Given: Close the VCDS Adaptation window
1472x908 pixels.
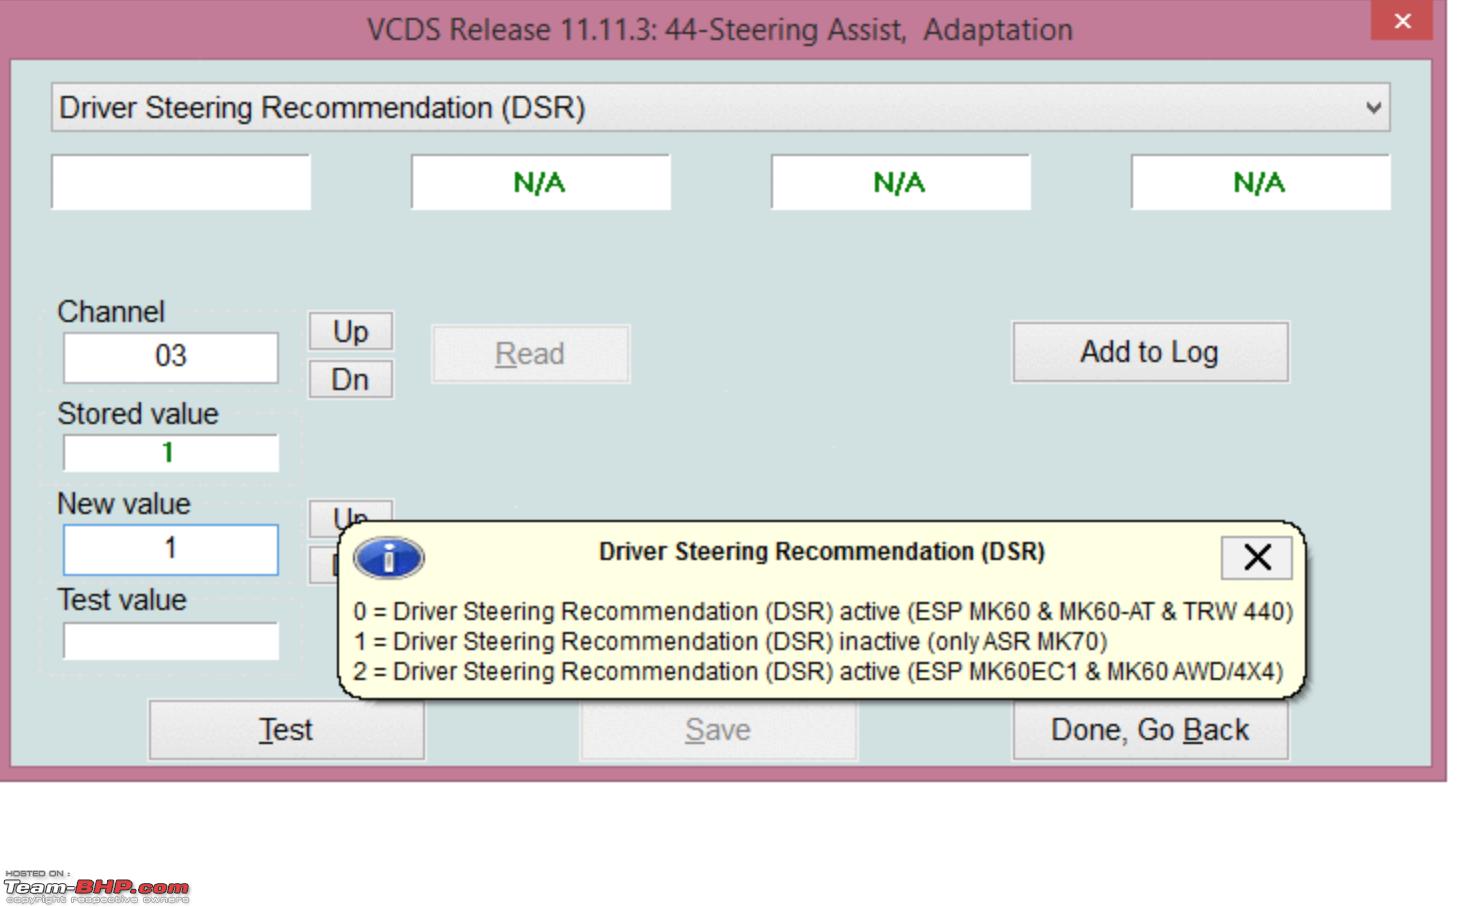Looking at the screenshot, I should [1403, 21].
